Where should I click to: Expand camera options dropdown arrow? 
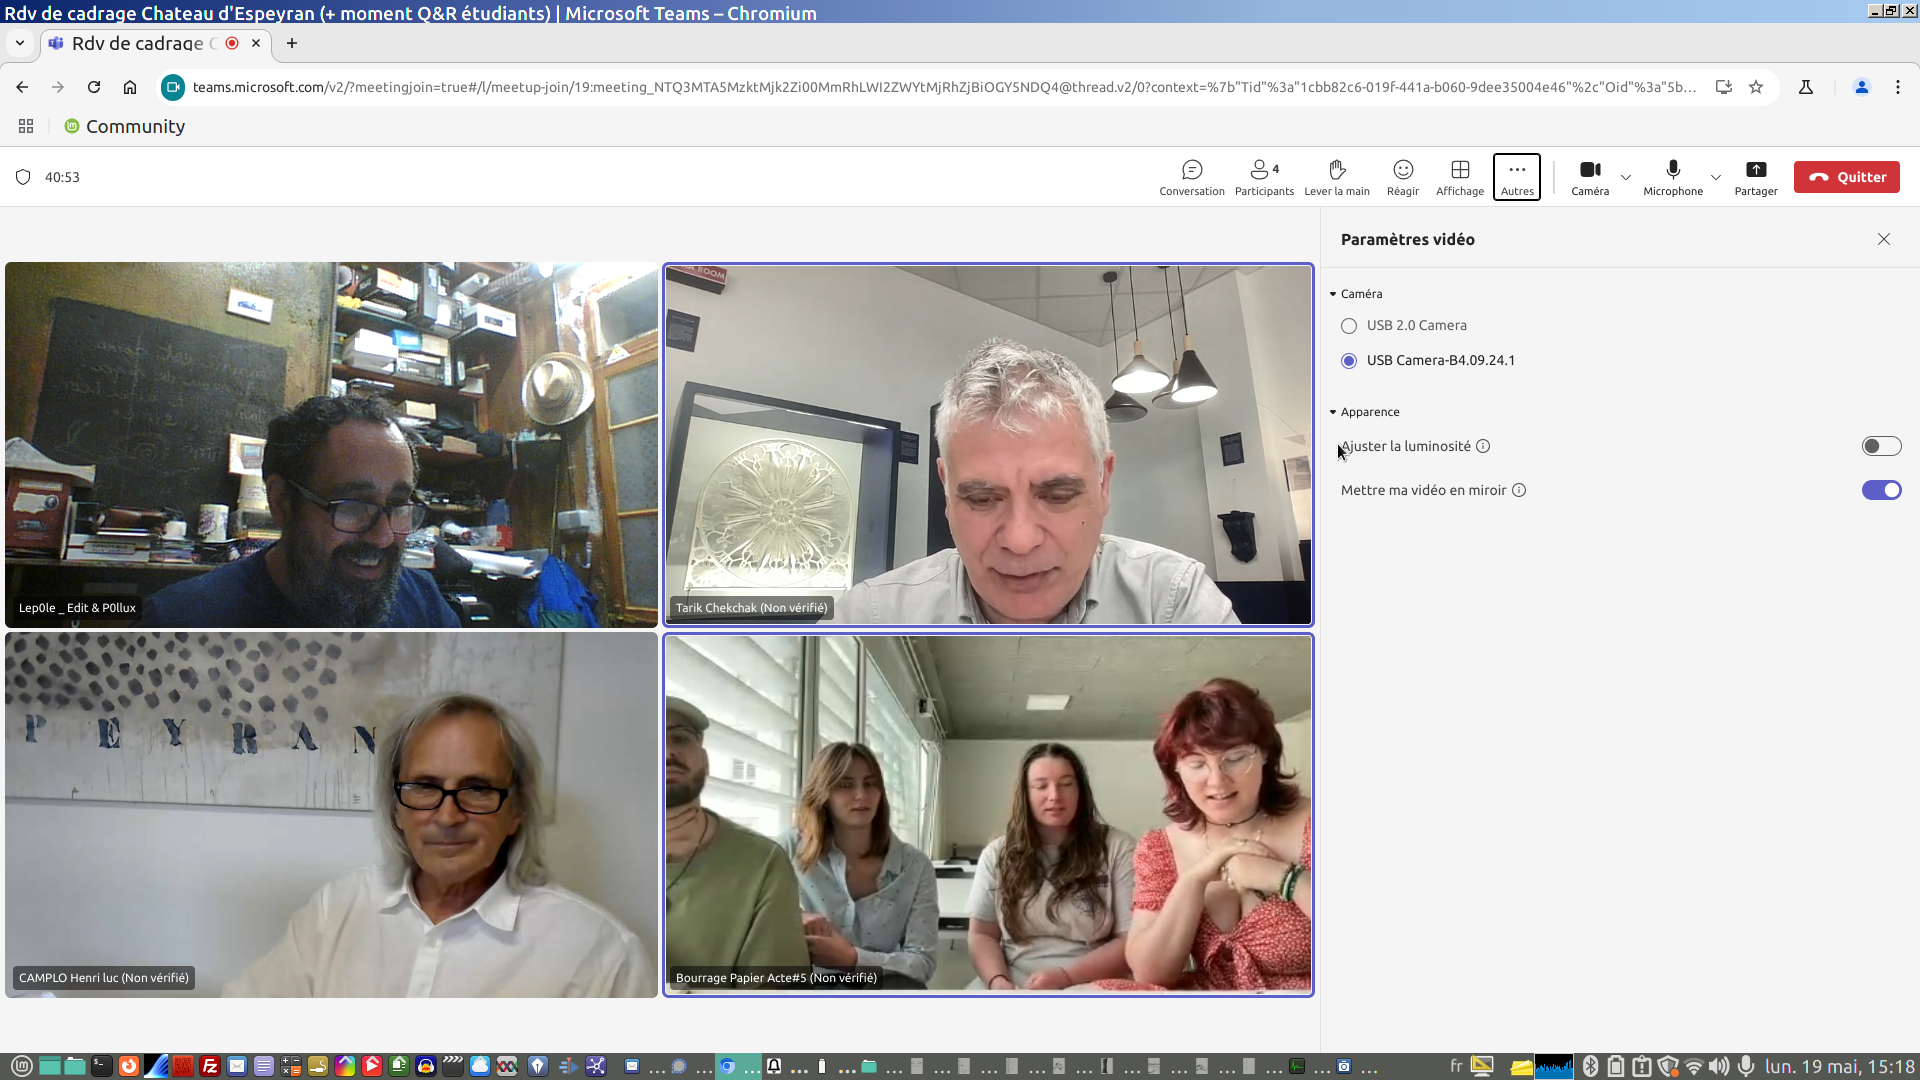coord(1626,177)
